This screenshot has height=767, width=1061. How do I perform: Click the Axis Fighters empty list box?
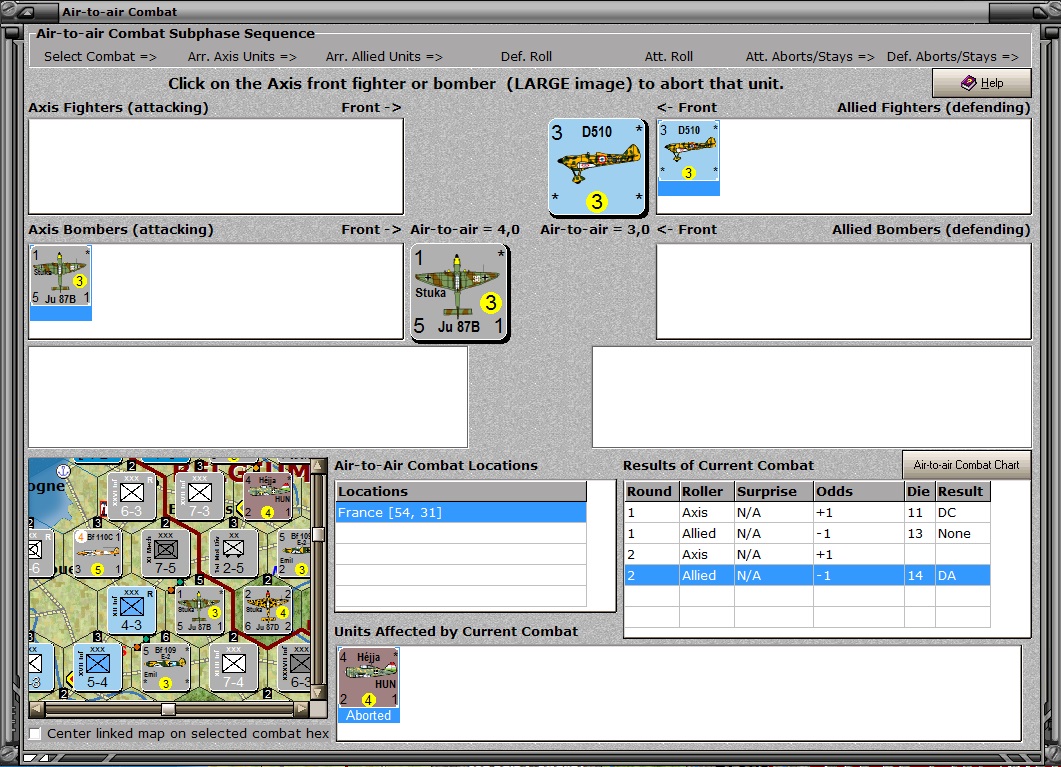pos(216,166)
